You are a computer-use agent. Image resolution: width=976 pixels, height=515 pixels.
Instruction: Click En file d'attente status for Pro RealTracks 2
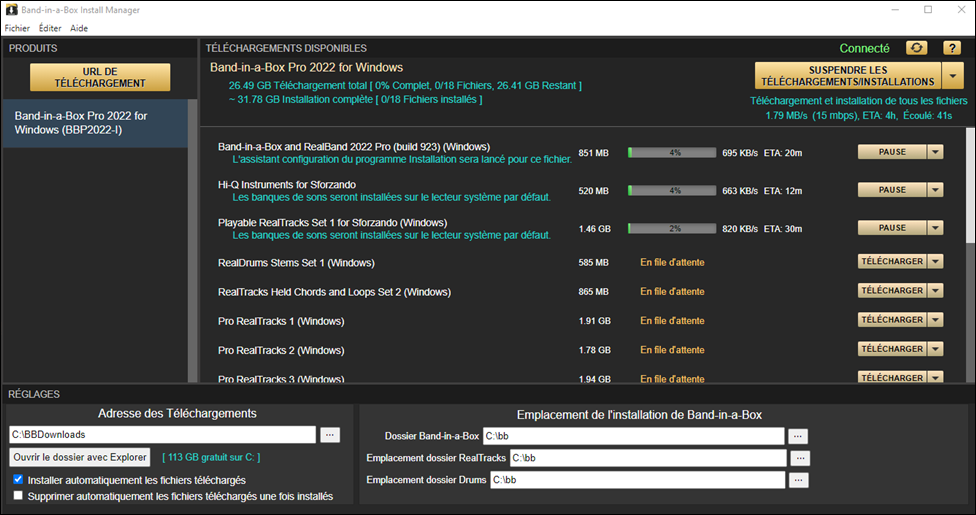(x=672, y=350)
